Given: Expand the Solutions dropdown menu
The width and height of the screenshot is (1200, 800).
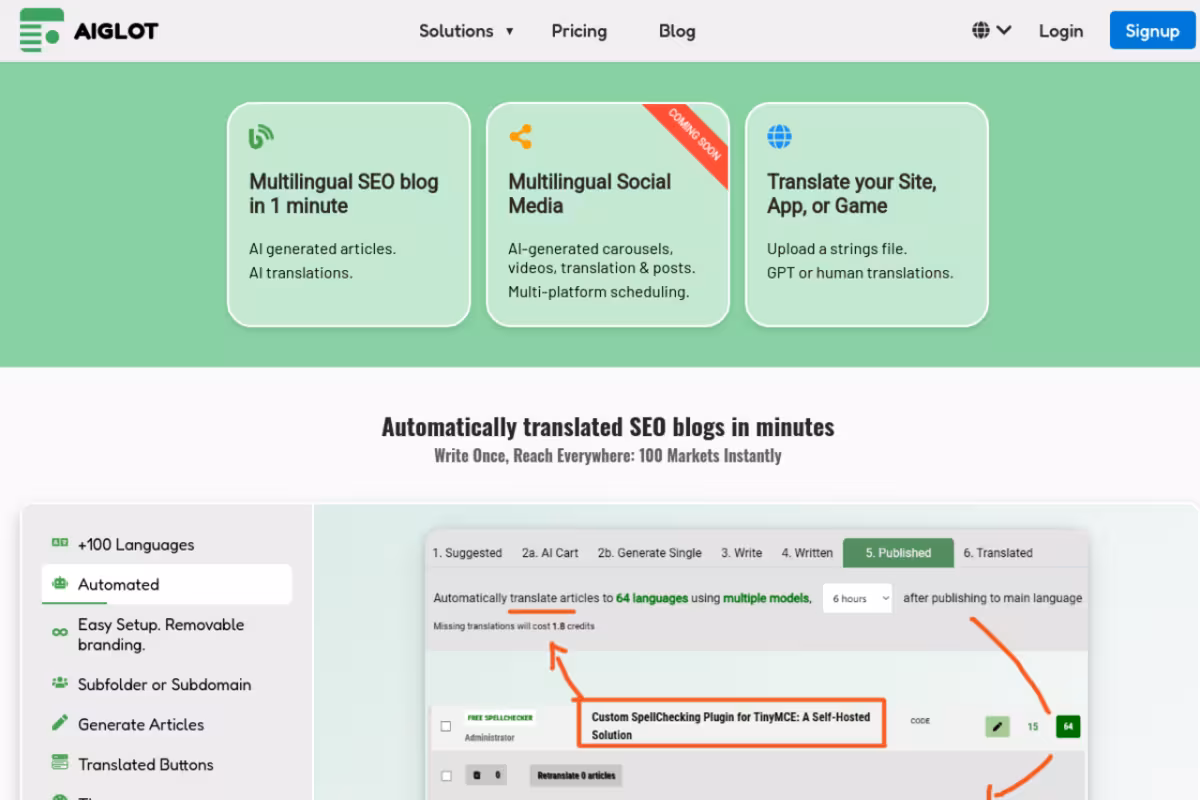Looking at the screenshot, I should [466, 30].
